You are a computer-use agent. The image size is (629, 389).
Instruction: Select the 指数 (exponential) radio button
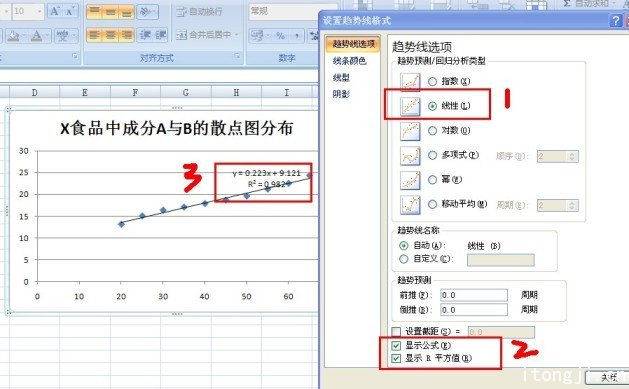click(x=432, y=81)
